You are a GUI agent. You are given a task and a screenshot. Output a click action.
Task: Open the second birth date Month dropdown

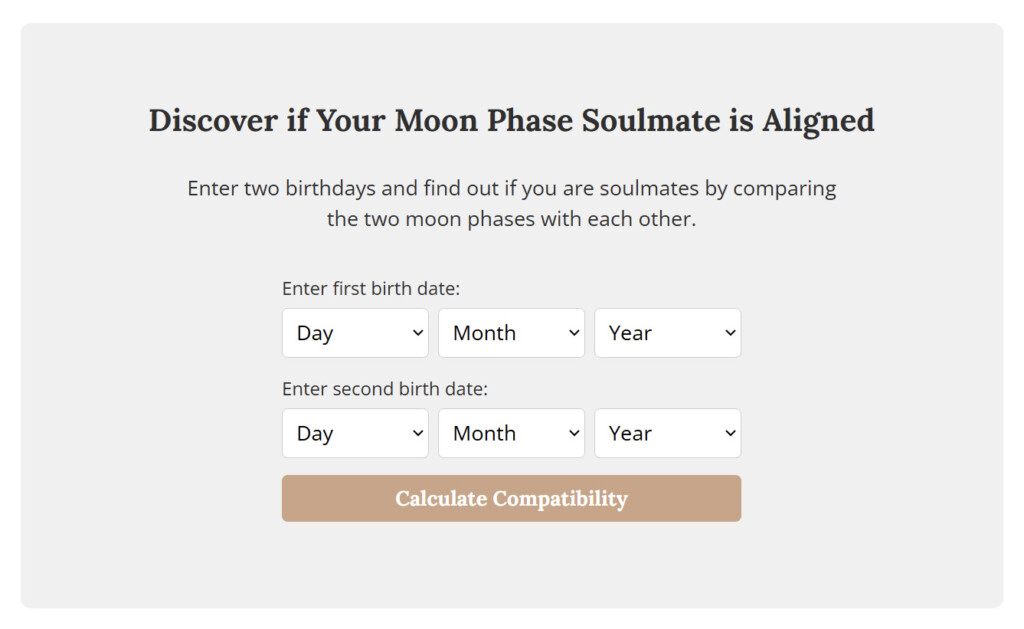tap(511, 433)
